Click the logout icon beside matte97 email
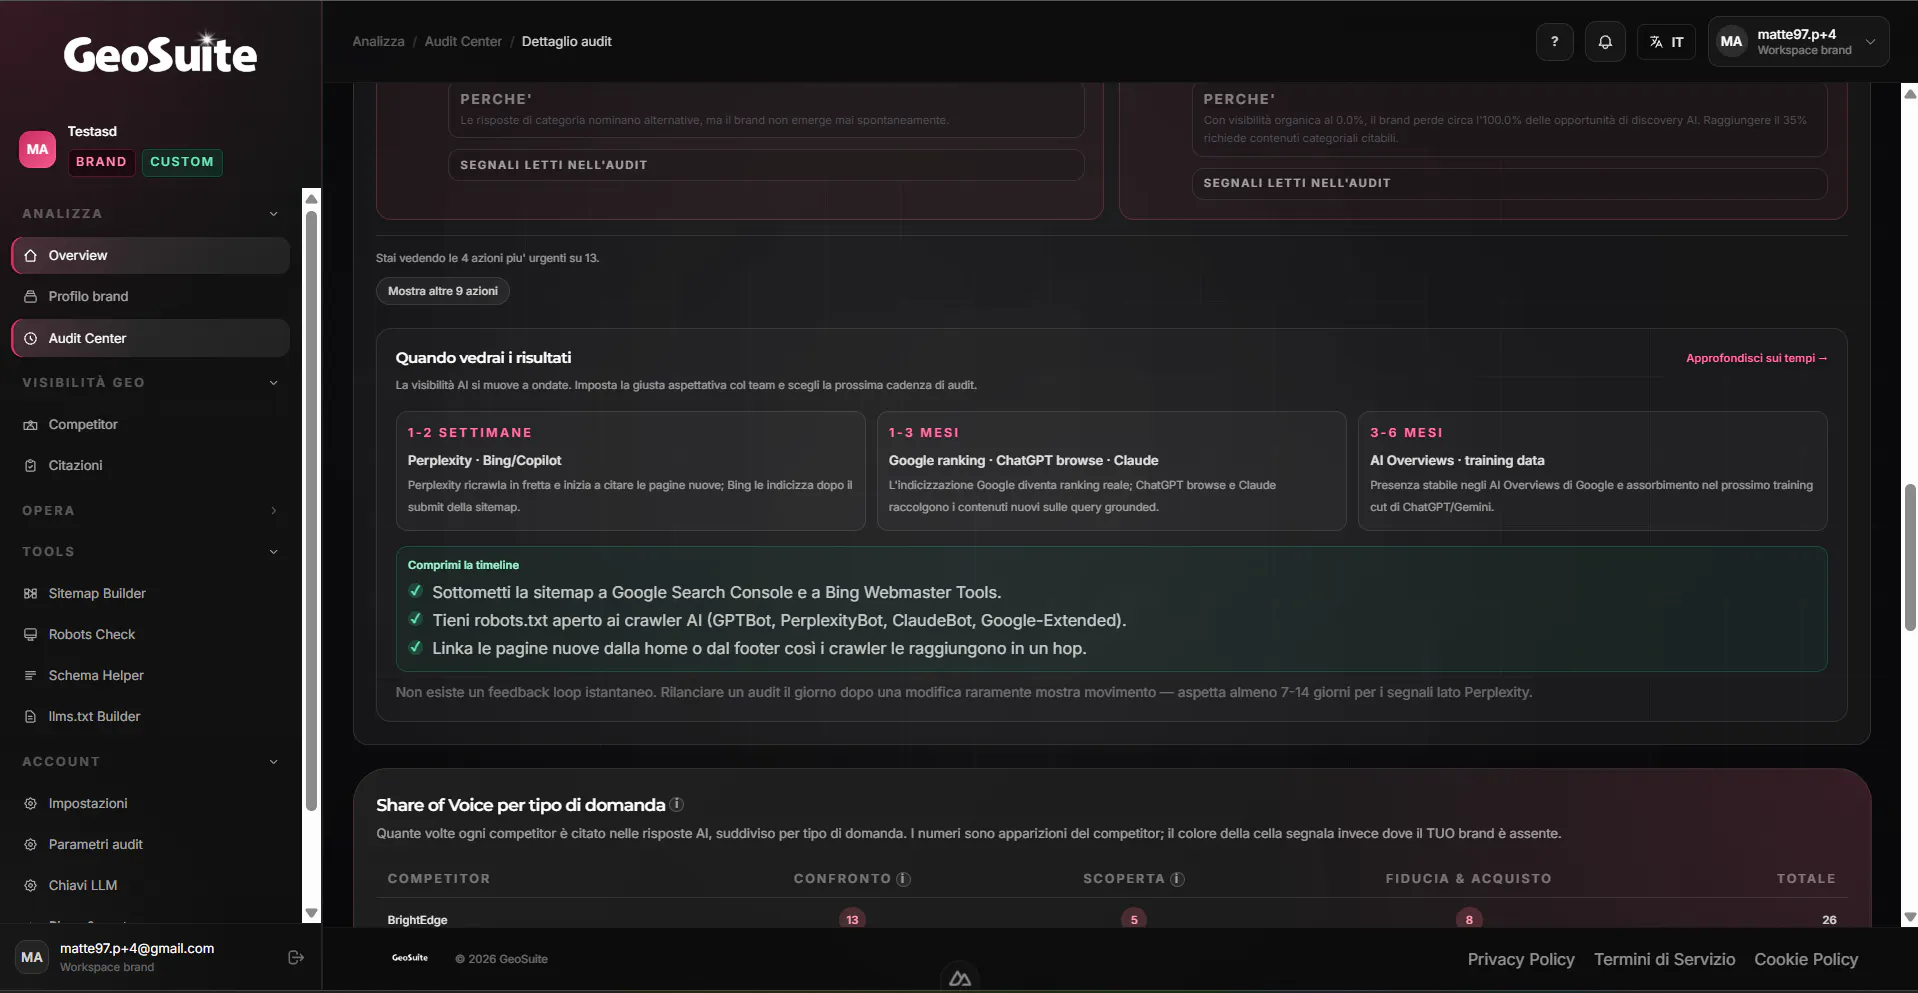Image resolution: width=1918 pixels, height=993 pixels. [x=295, y=957]
